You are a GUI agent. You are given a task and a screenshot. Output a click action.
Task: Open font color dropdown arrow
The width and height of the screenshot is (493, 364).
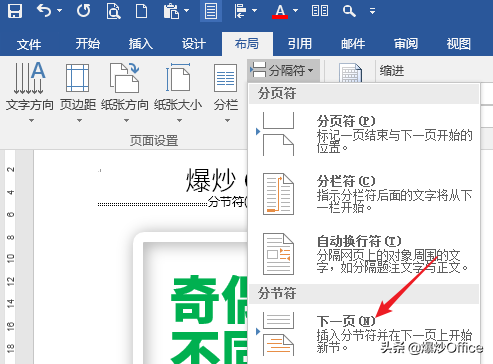(x=295, y=11)
